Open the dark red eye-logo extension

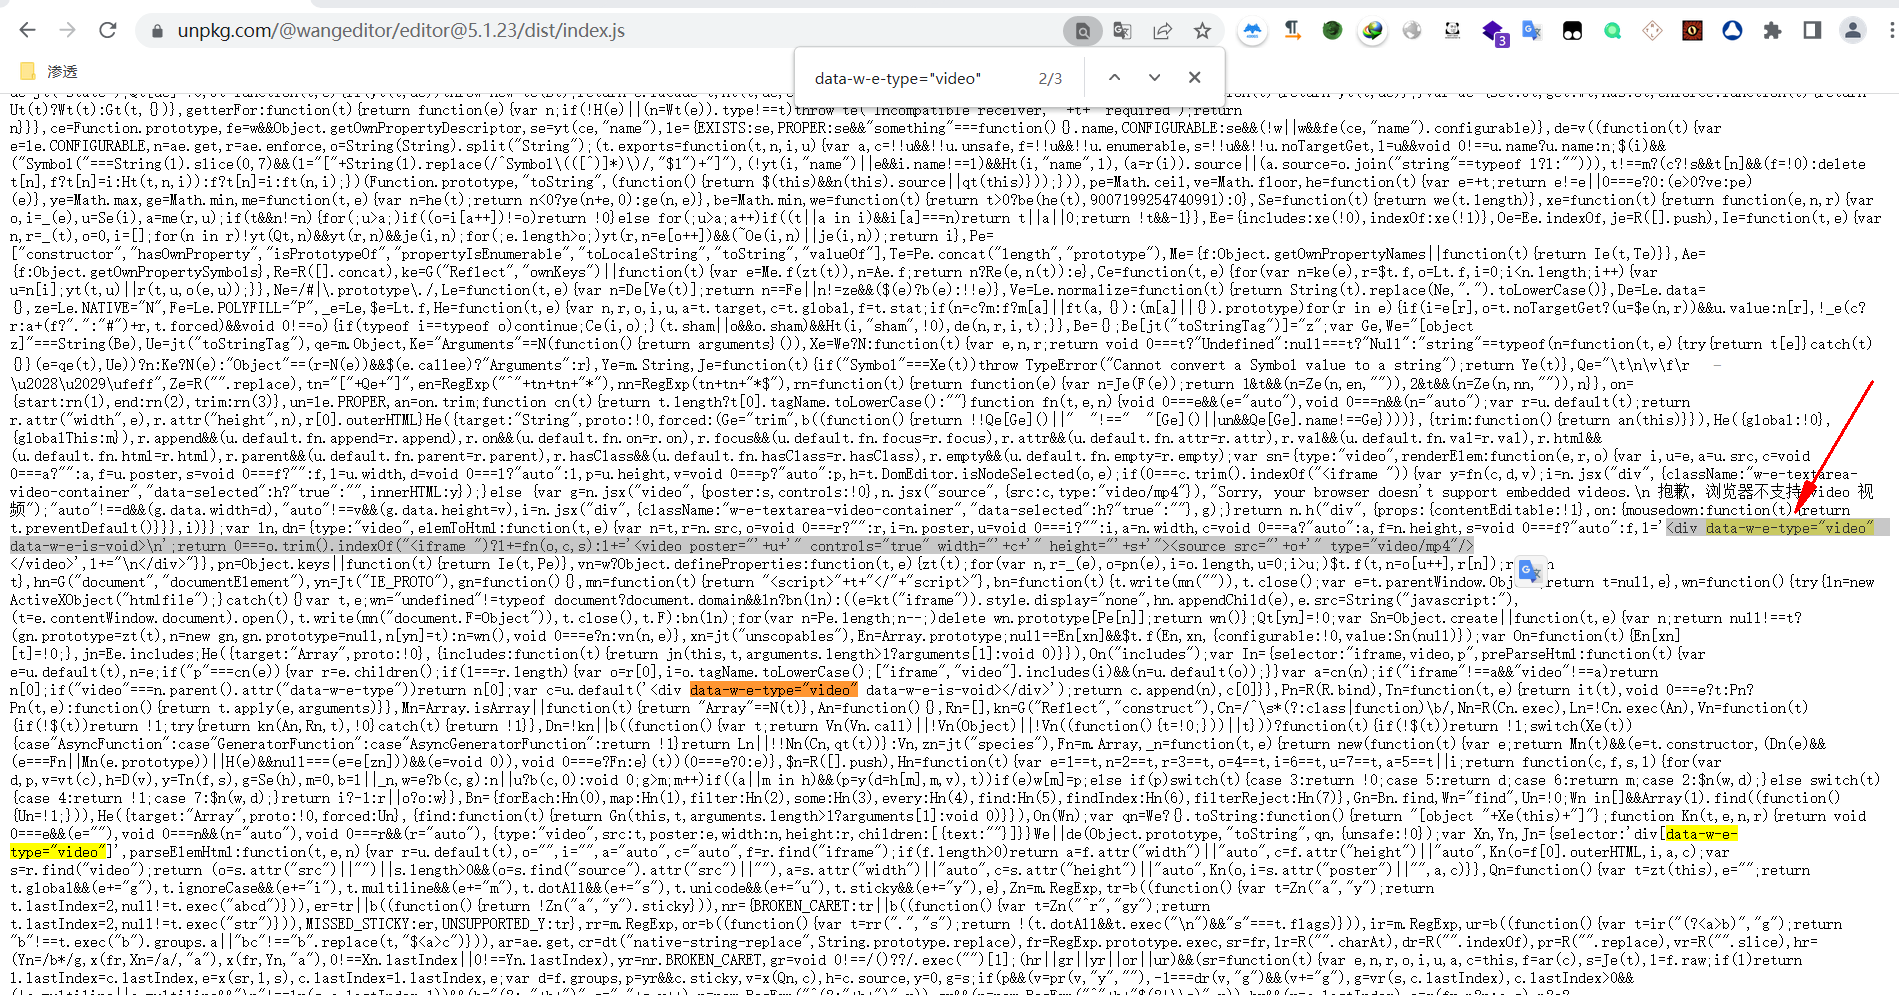[1692, 31]
